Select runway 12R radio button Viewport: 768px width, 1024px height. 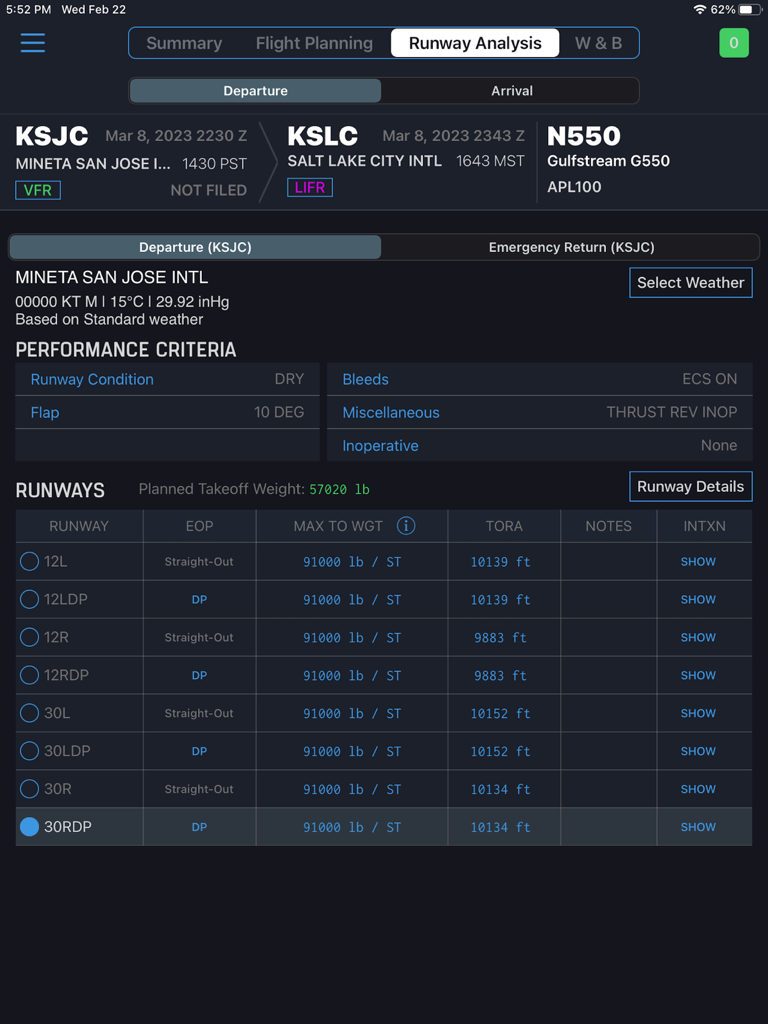pyautogui.click(x=29, y=637)
